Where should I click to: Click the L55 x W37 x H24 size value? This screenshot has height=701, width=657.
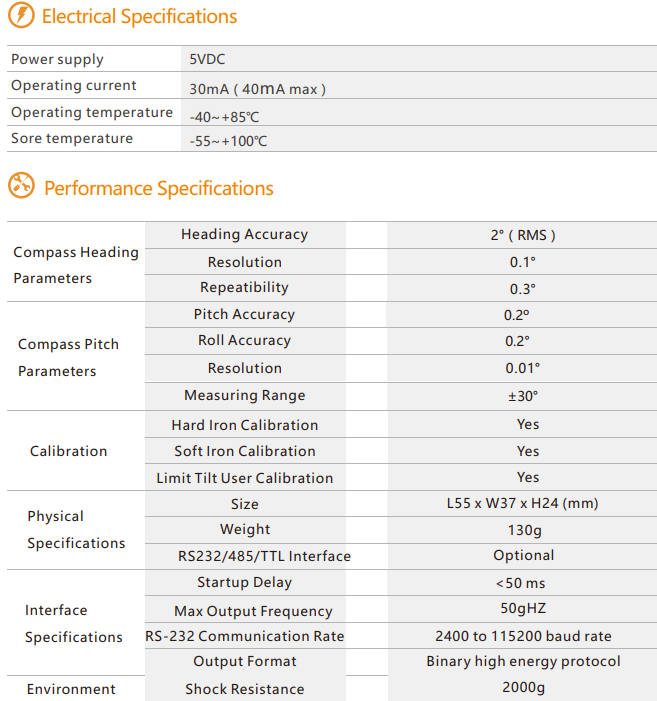522,503
